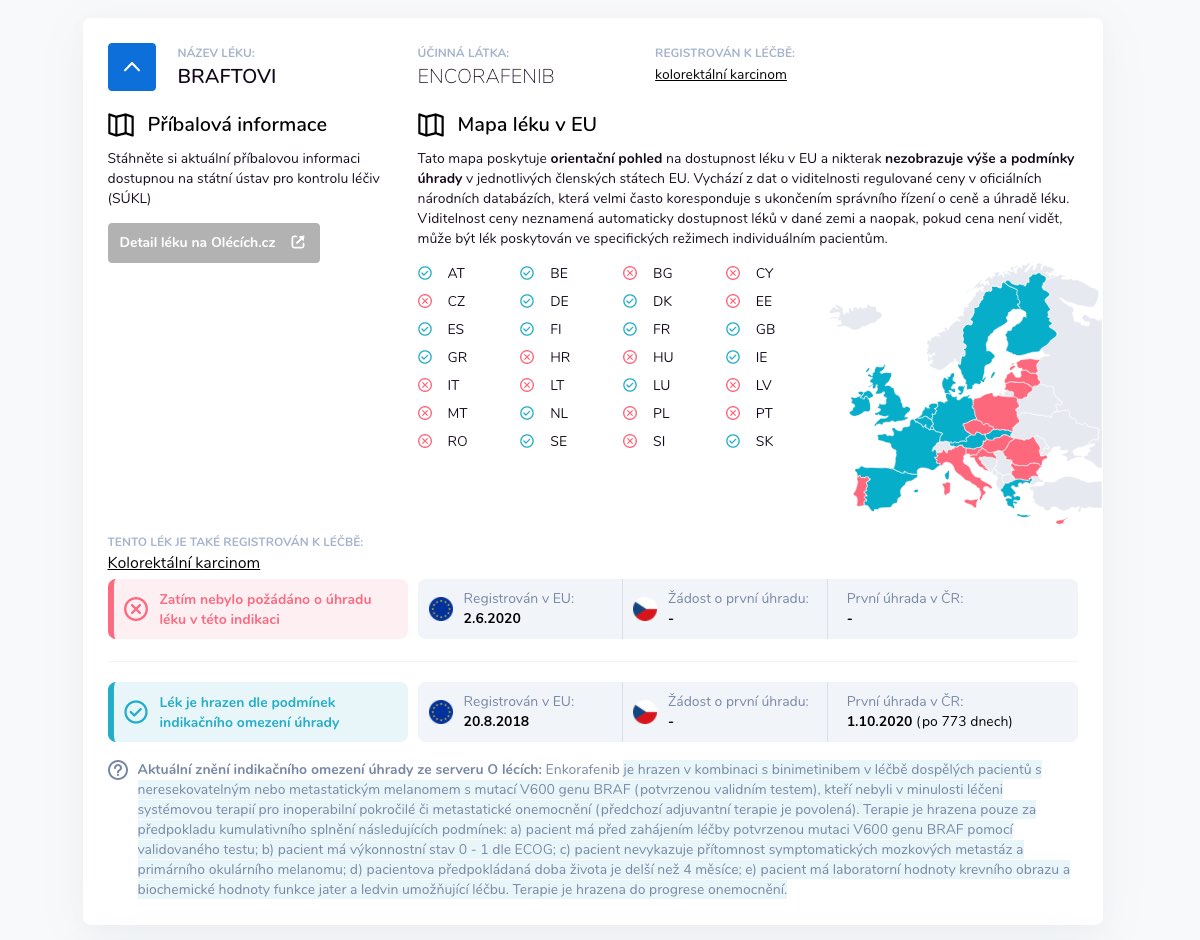Screen dimensions: 1200x940
Task: Click the ENCORAFENIB active substance text
Action: [x=486, y=76]
